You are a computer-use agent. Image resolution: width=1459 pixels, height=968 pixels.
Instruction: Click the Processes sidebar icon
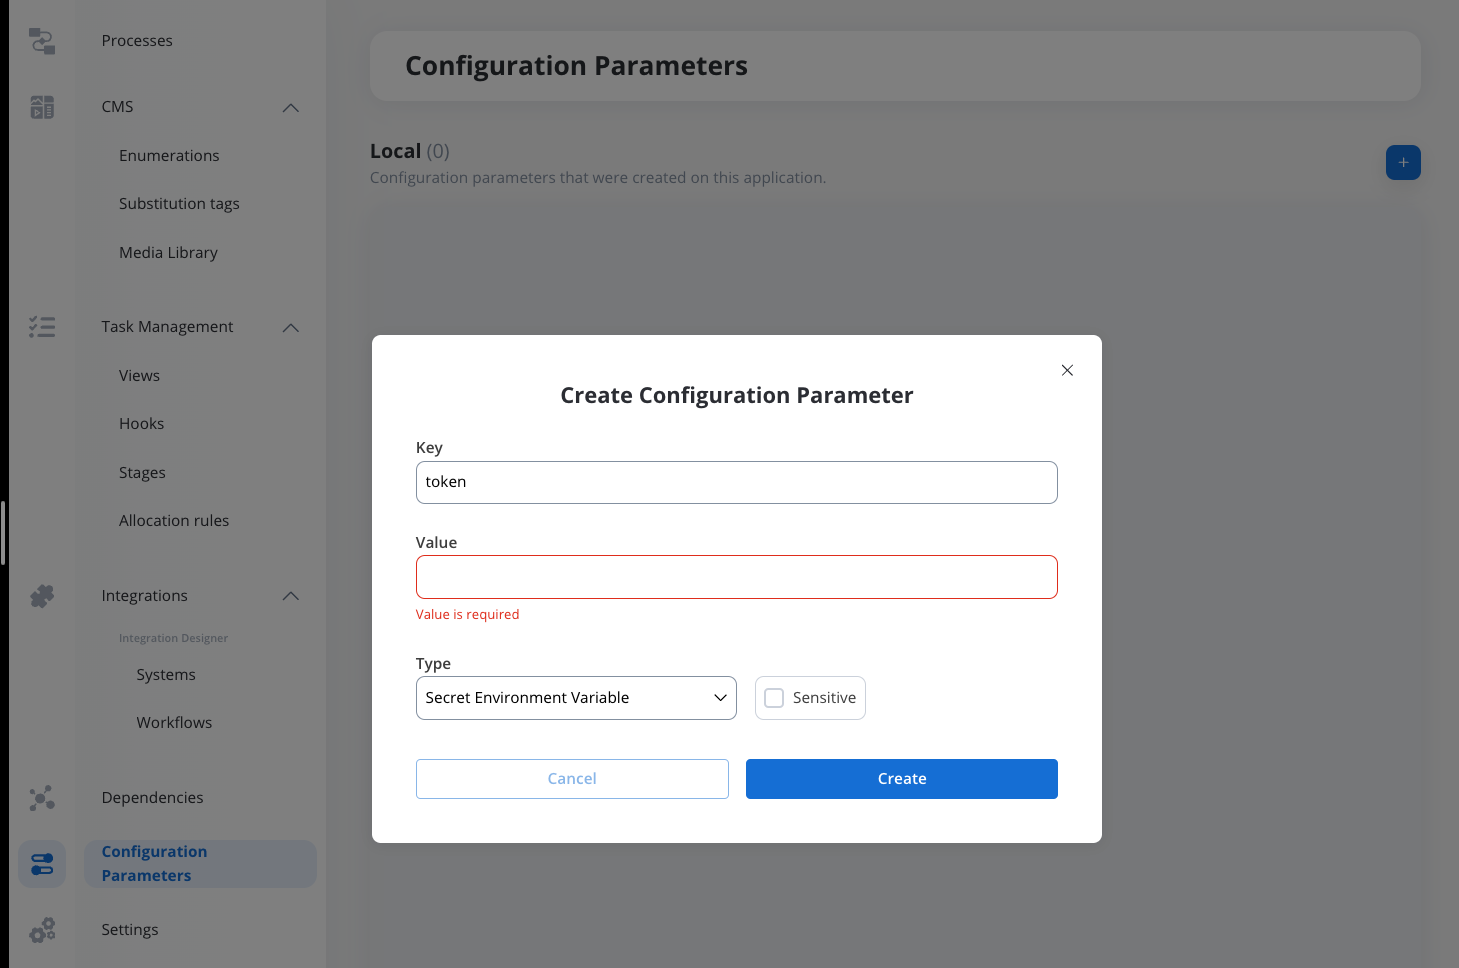point(42,41)
